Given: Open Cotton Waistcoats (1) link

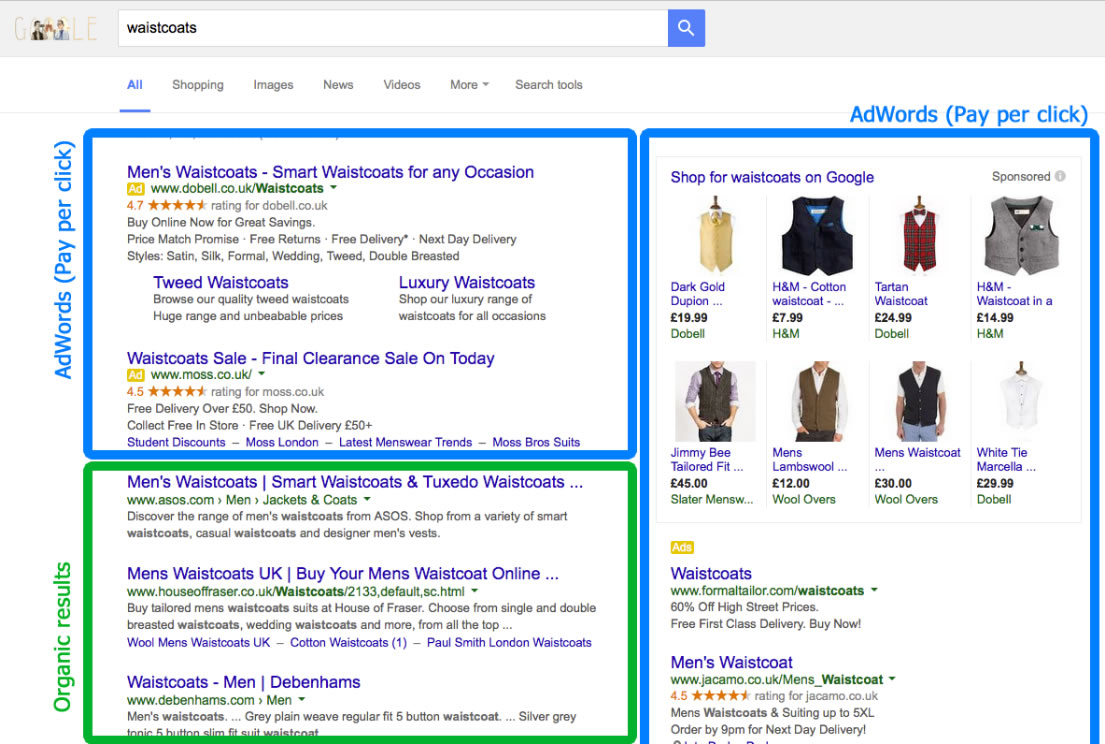Looking at the screenshot, I should point(348,643).
